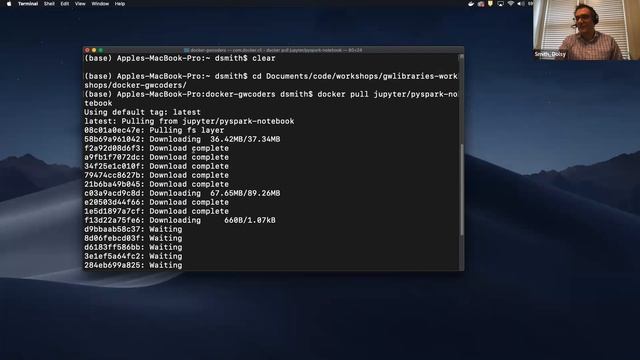Open the Edit menu
The height and width of the screenshot is (360, 640).
[64, 4]
